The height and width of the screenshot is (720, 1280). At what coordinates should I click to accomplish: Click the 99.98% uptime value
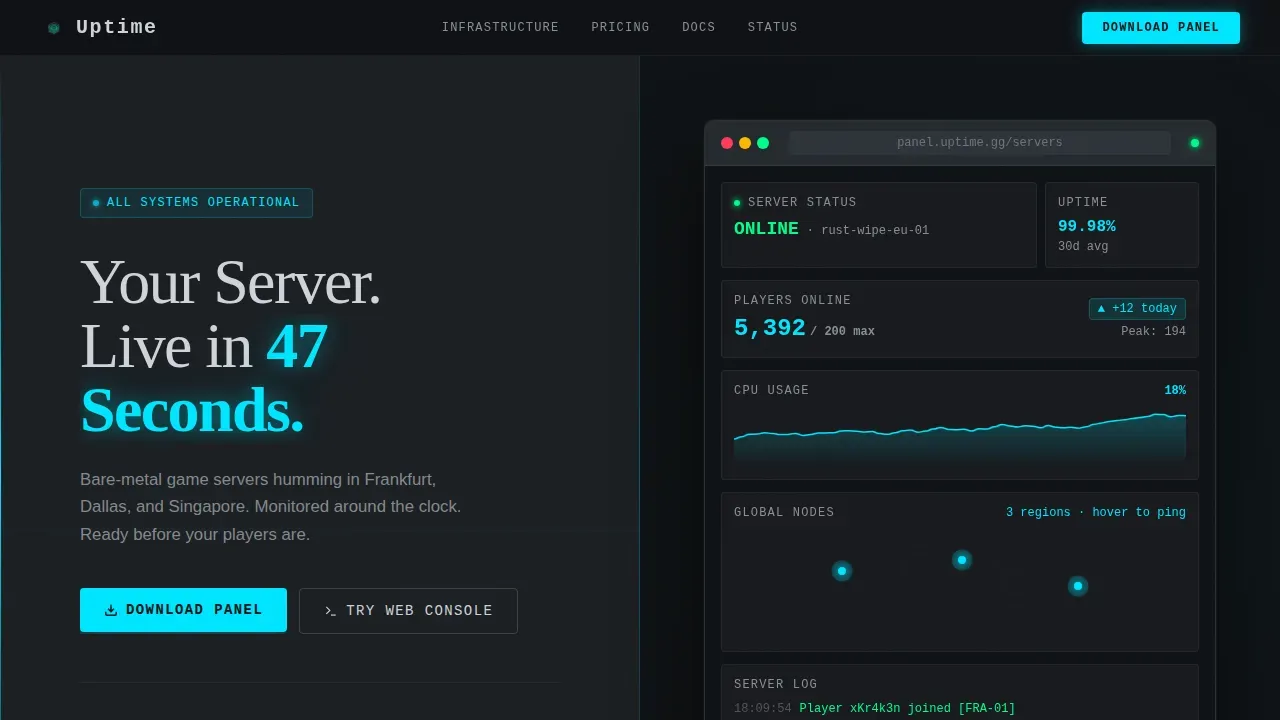coord(1086,226)
